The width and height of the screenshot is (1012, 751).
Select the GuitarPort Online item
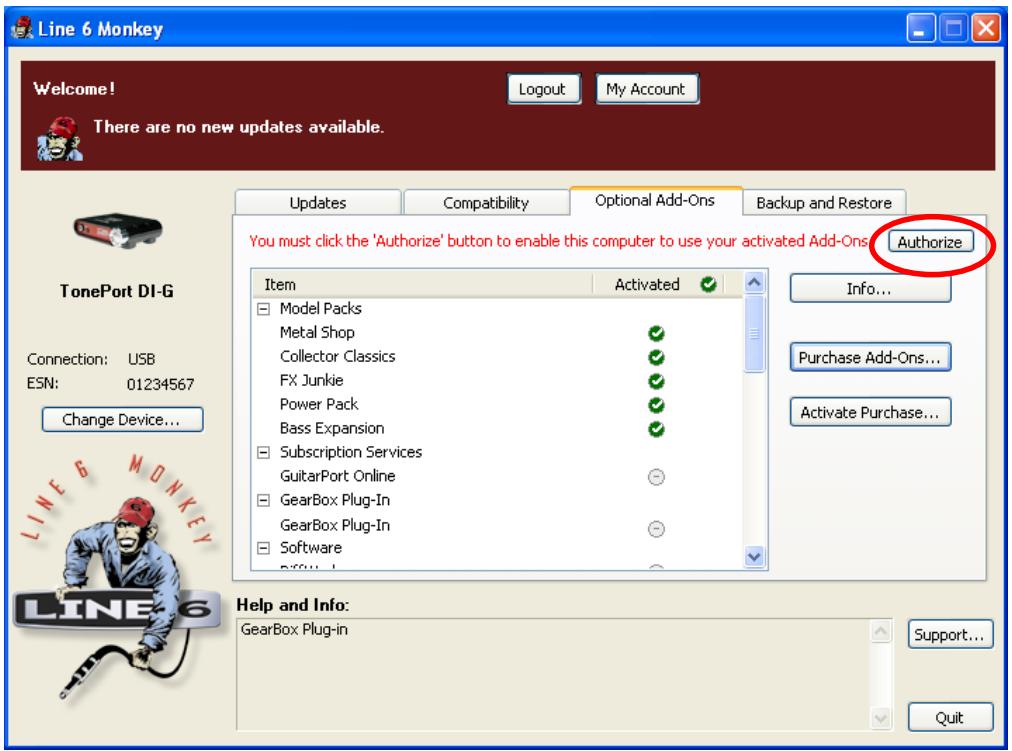pyautogui.click(x=338, y=476)
